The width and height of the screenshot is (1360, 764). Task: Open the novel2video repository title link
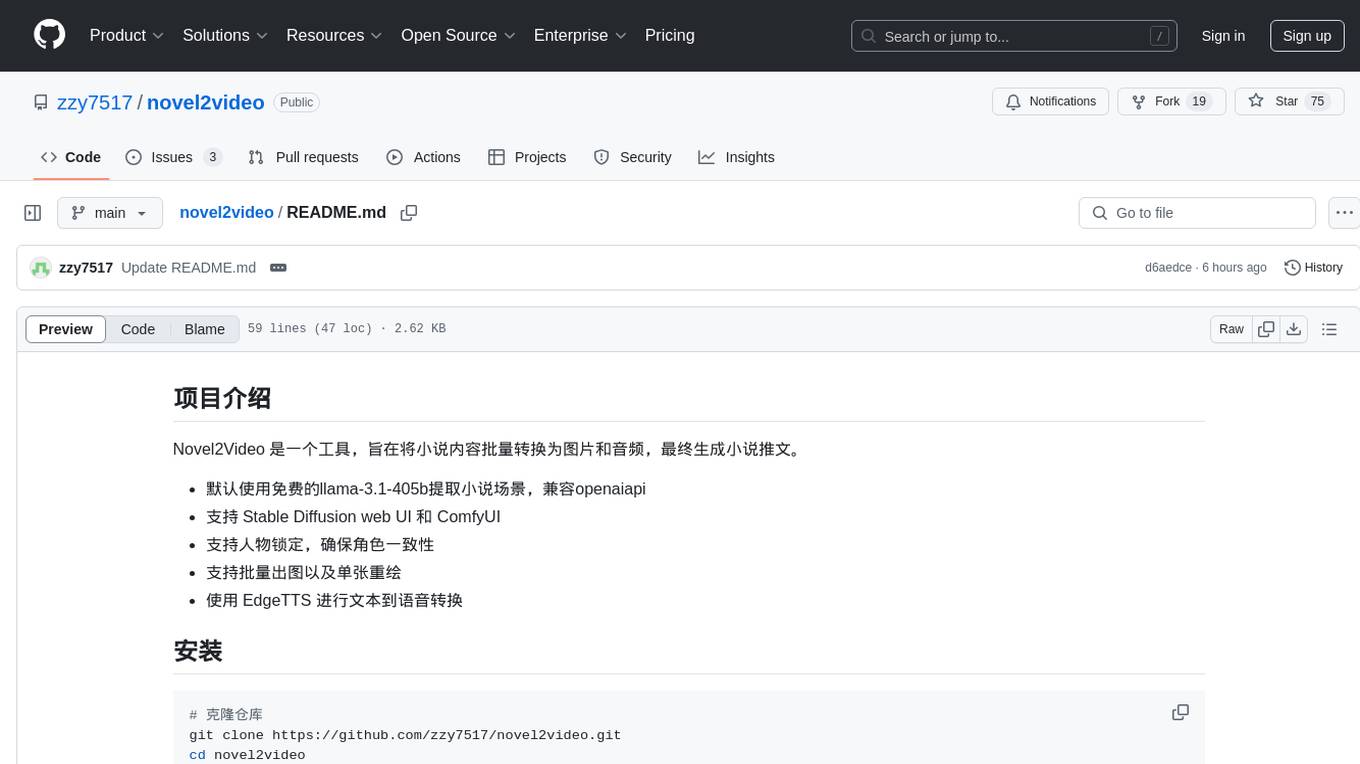(205, 102)
